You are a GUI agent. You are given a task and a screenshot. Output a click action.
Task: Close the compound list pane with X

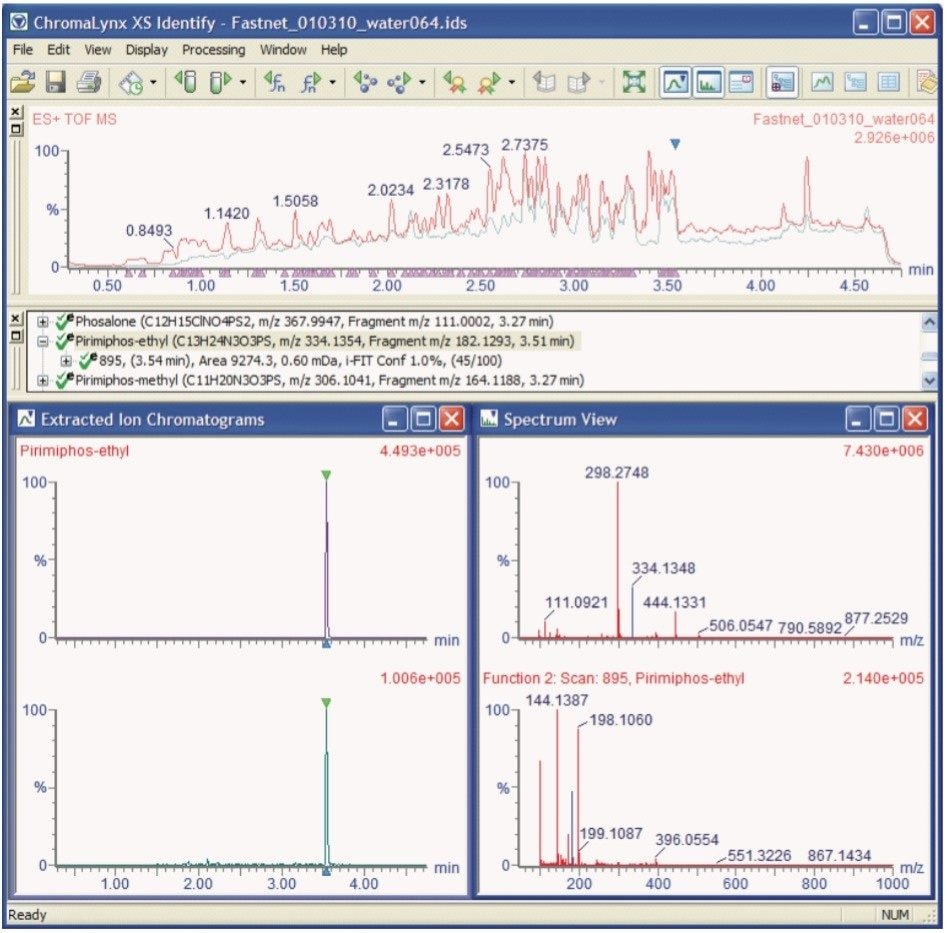16,318
